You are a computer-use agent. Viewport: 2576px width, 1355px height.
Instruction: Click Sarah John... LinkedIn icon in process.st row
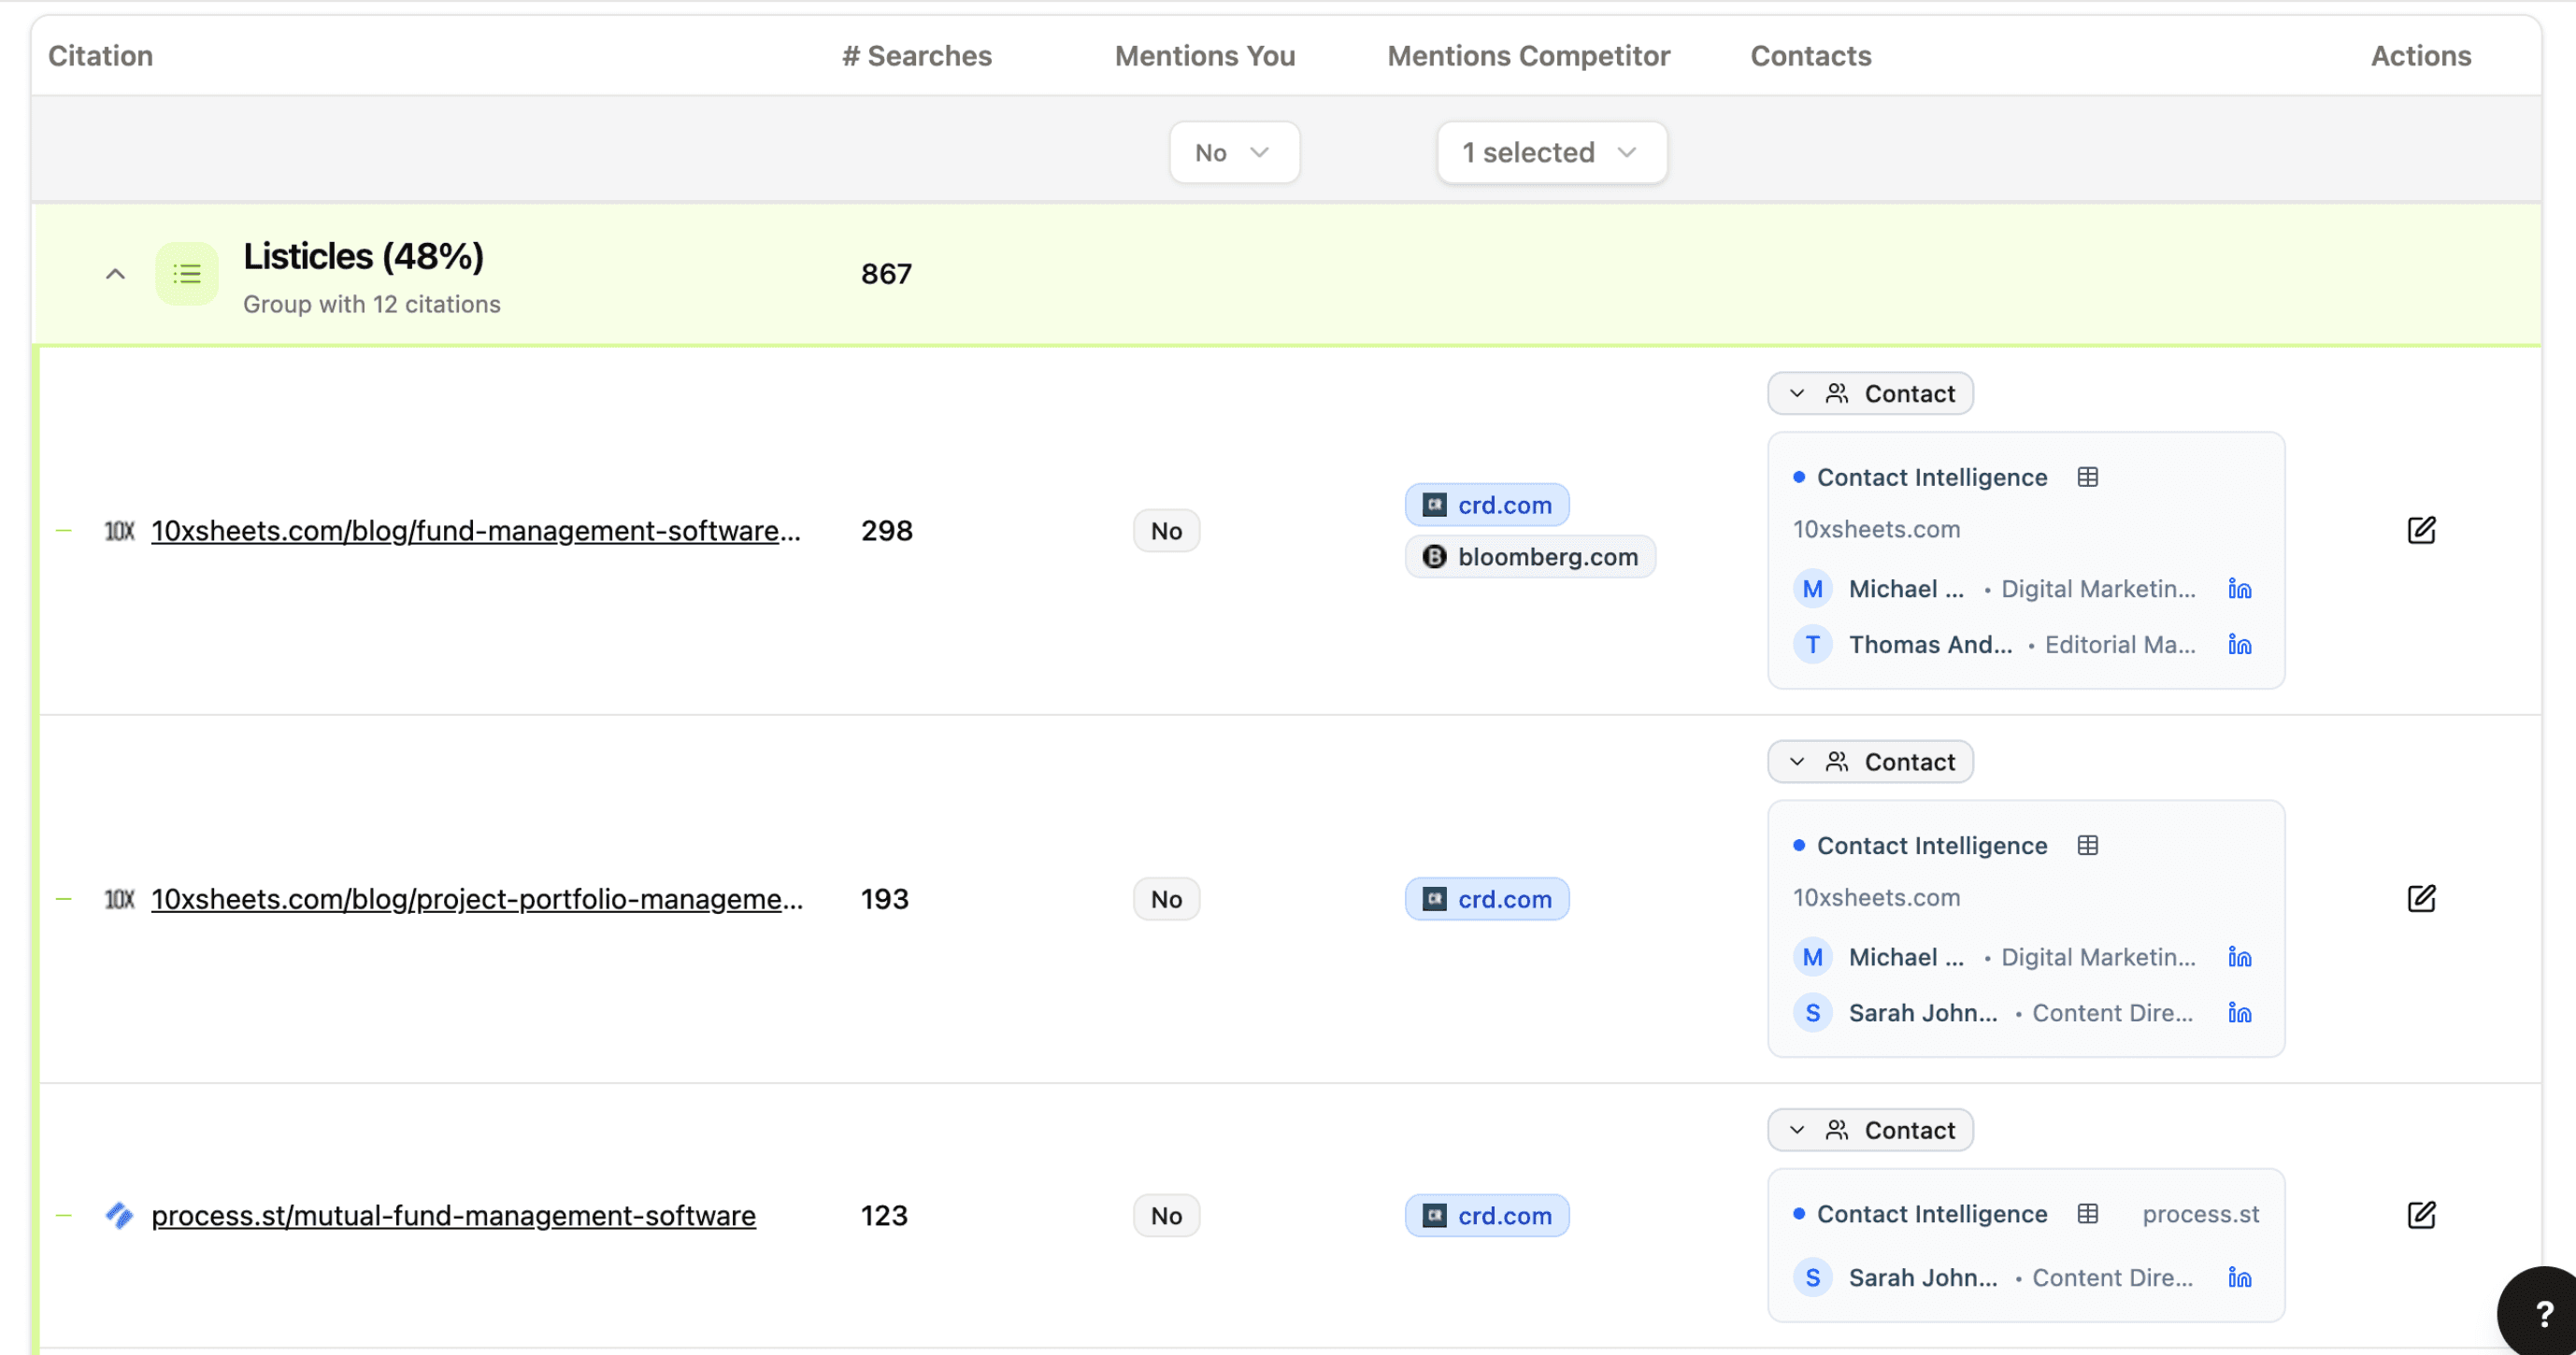point(2239,1277)
